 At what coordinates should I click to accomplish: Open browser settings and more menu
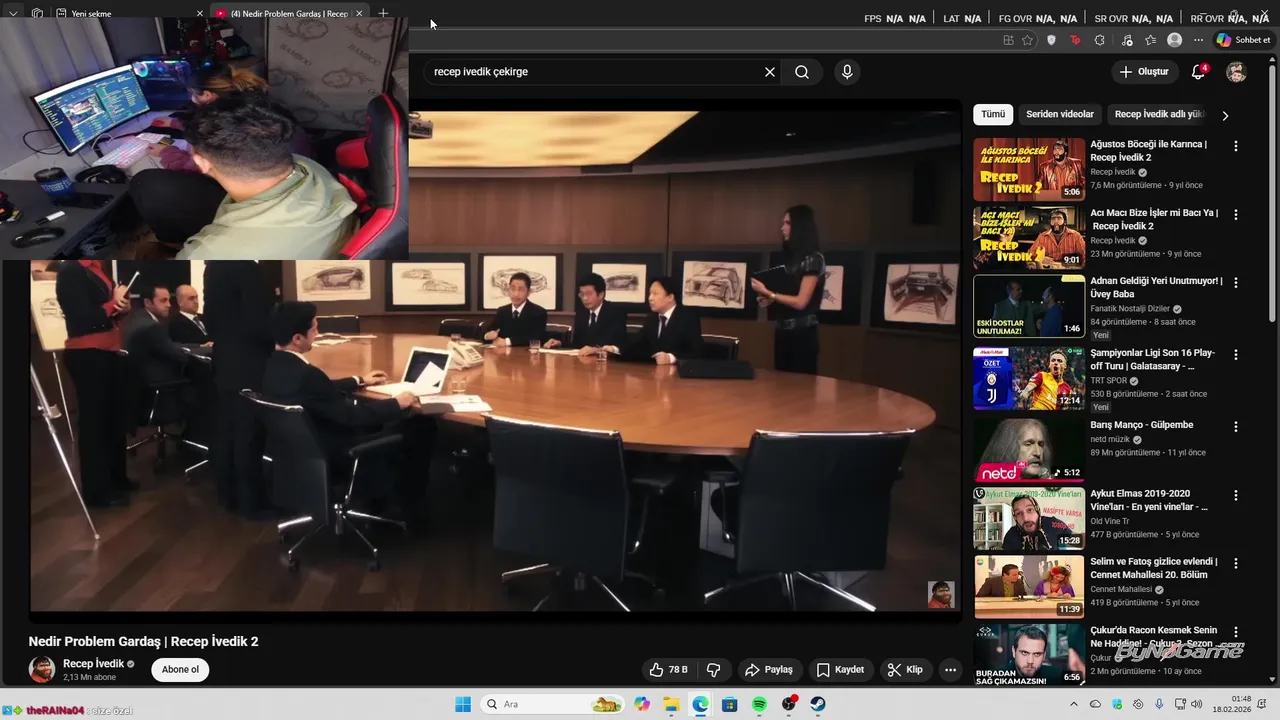coord(1198,40)
